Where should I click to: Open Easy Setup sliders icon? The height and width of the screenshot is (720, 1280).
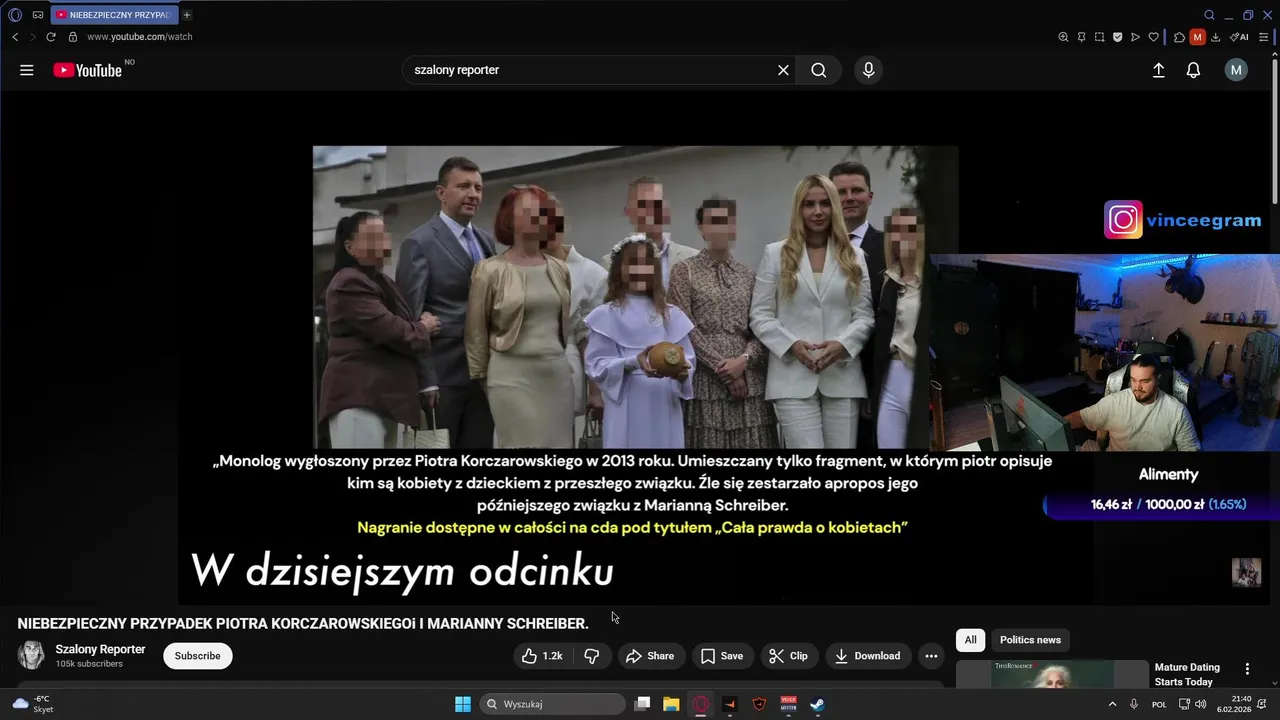coord(1264,37)
